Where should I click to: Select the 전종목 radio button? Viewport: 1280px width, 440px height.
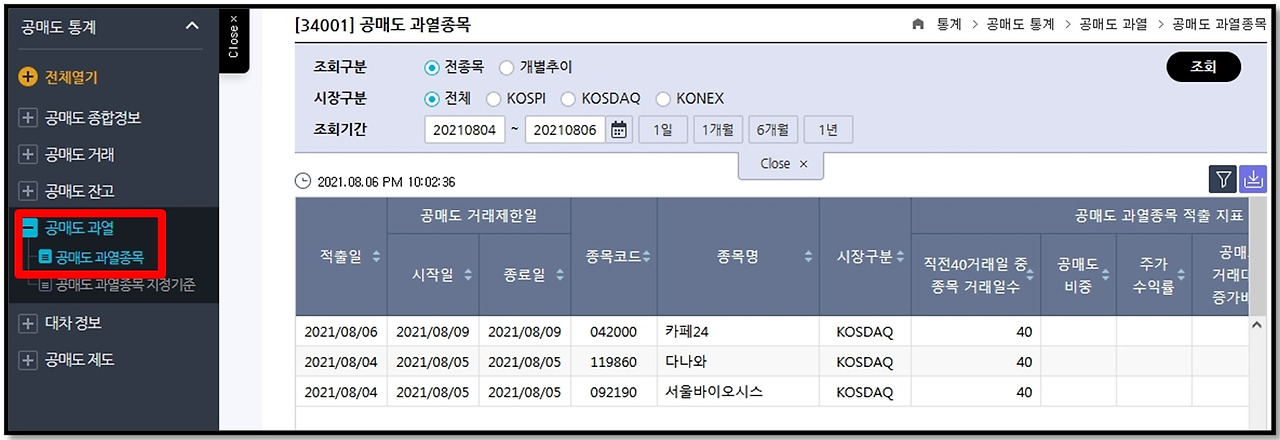coord(432,68)
